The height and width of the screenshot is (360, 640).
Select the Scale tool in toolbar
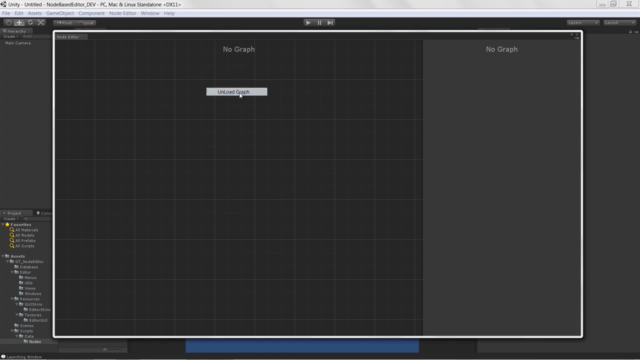click(41, 23)
